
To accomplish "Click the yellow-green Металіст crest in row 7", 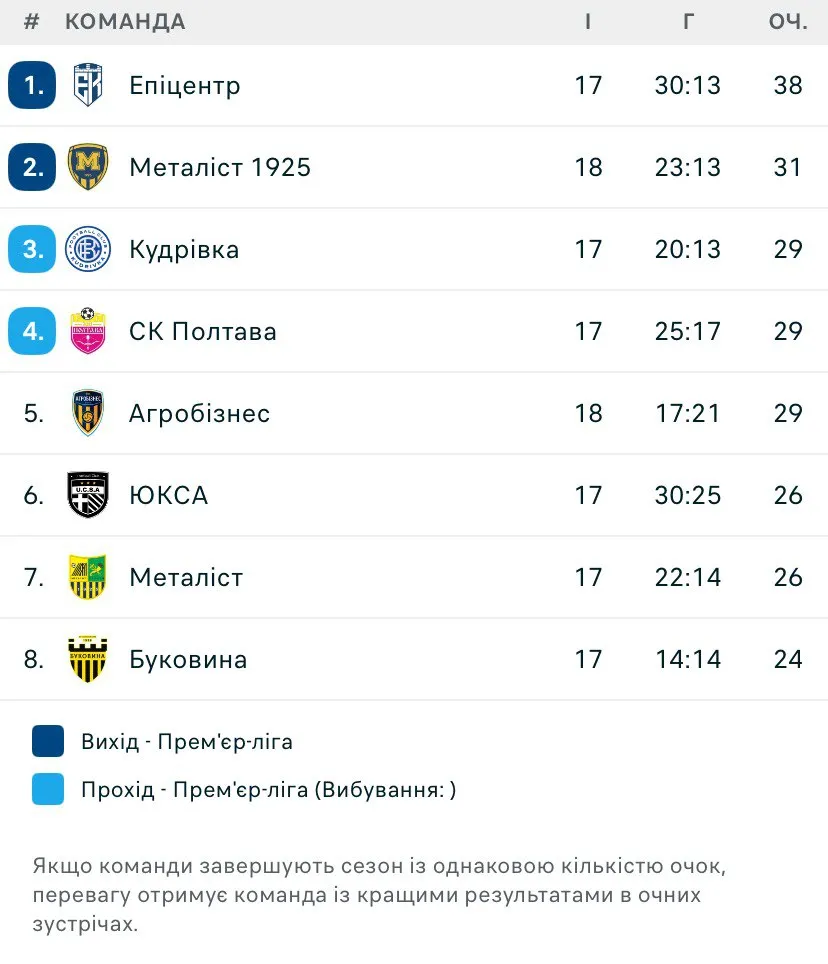I will 88,577.
